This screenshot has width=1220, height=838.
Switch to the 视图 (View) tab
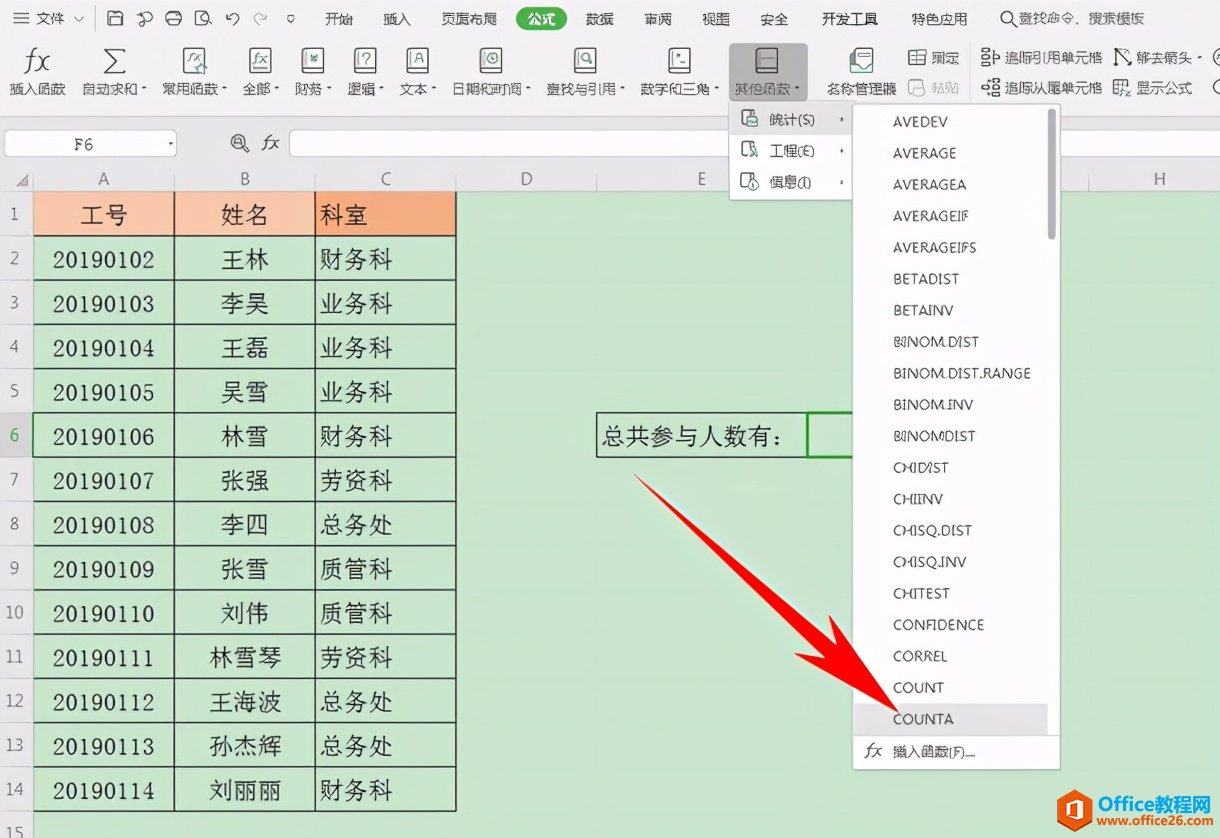[716, 19]
